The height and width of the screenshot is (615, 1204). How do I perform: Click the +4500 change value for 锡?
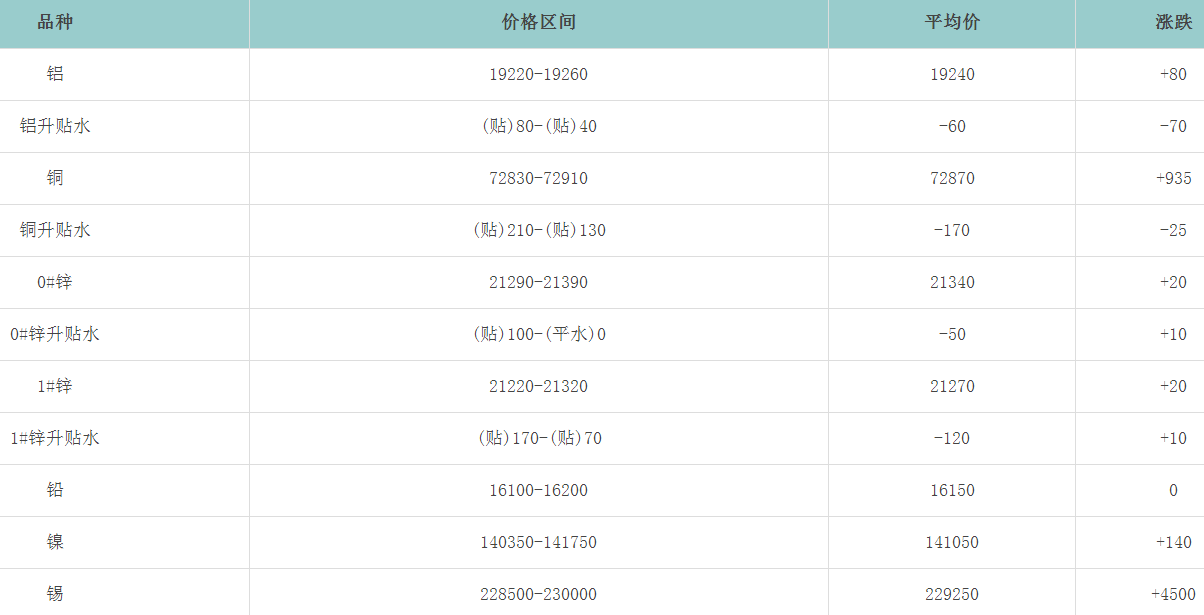click(1171, 594)
